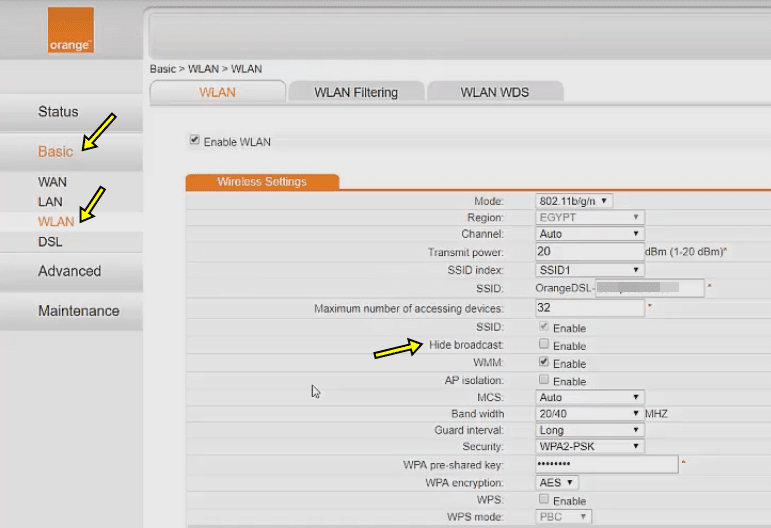
Task: Go to the WAN settings page
Action: [52, 182]
